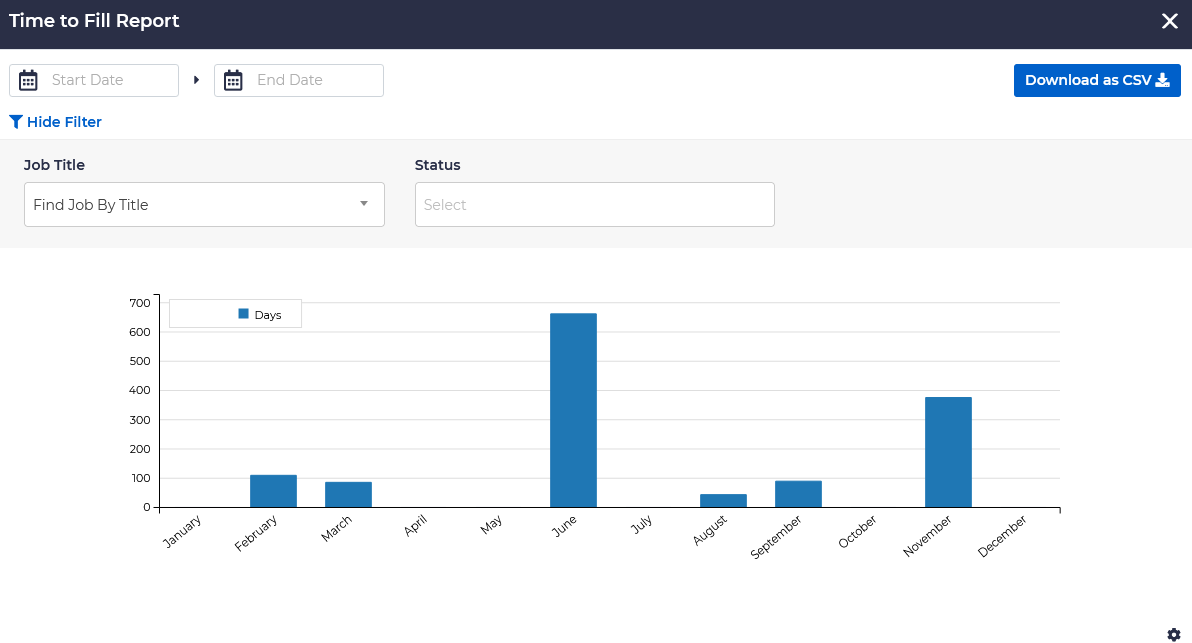Click the August bar in chart
This screenshot has height=643, width=1192.
[x=723, y=500]
